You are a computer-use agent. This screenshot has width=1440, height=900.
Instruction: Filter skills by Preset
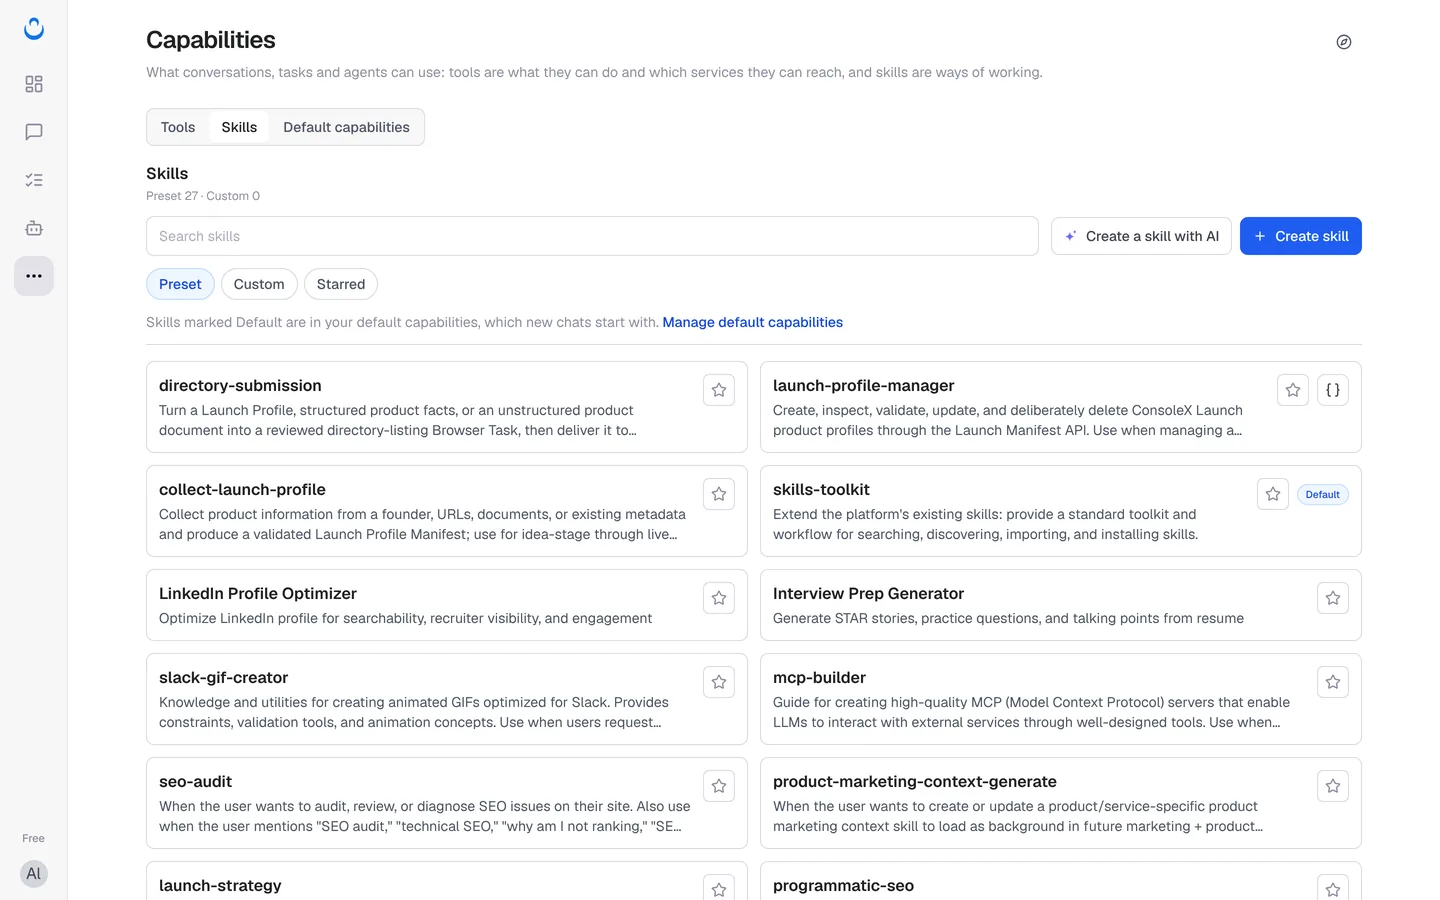click(180, 284)
